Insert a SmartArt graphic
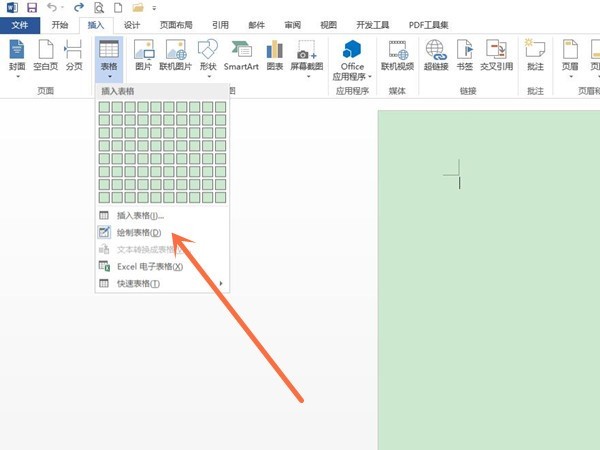 point(241,55)
